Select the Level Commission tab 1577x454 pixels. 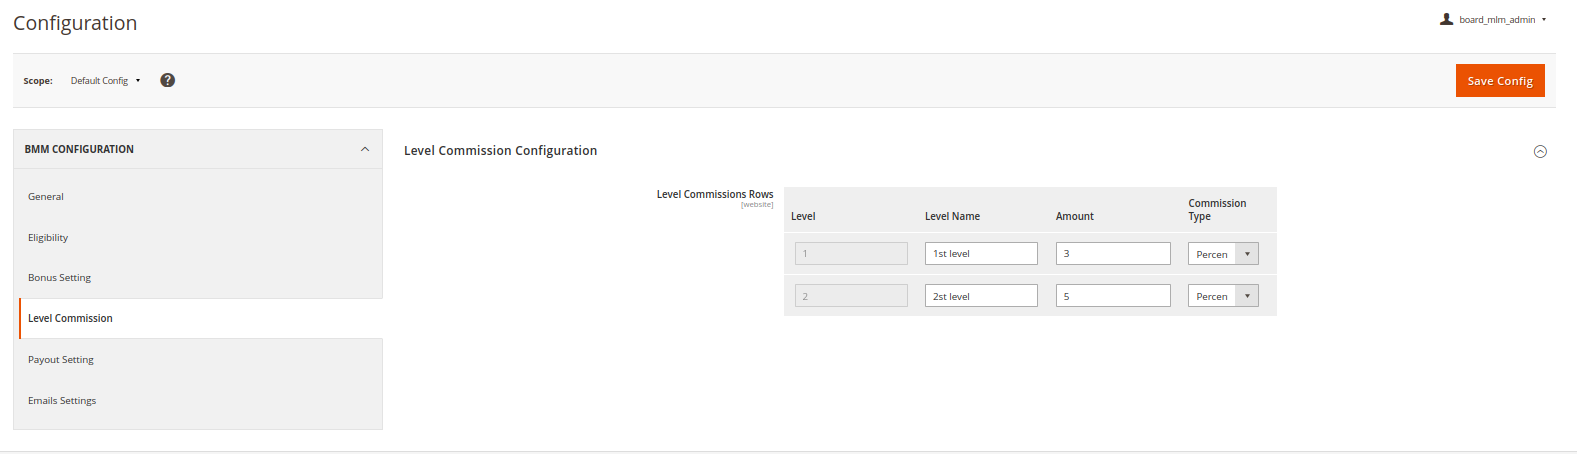click(x=70, y=319)
